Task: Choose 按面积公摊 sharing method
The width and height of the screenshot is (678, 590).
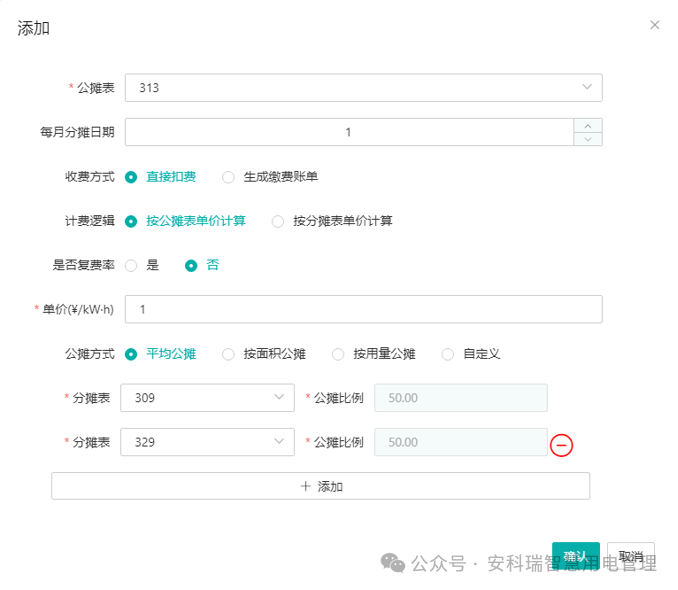Action: [x=228, y=354]
